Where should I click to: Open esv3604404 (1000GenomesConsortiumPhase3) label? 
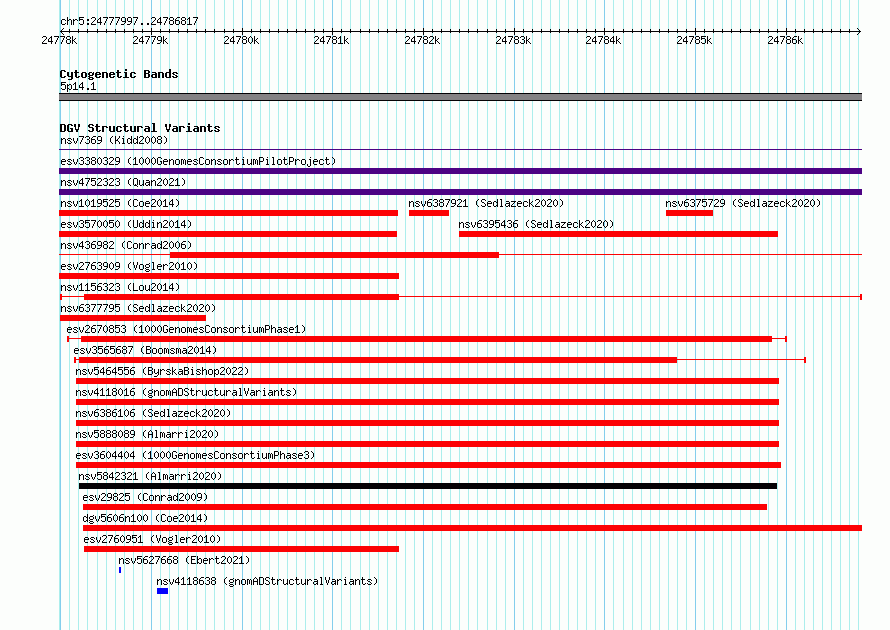click(x=195, y=455)
